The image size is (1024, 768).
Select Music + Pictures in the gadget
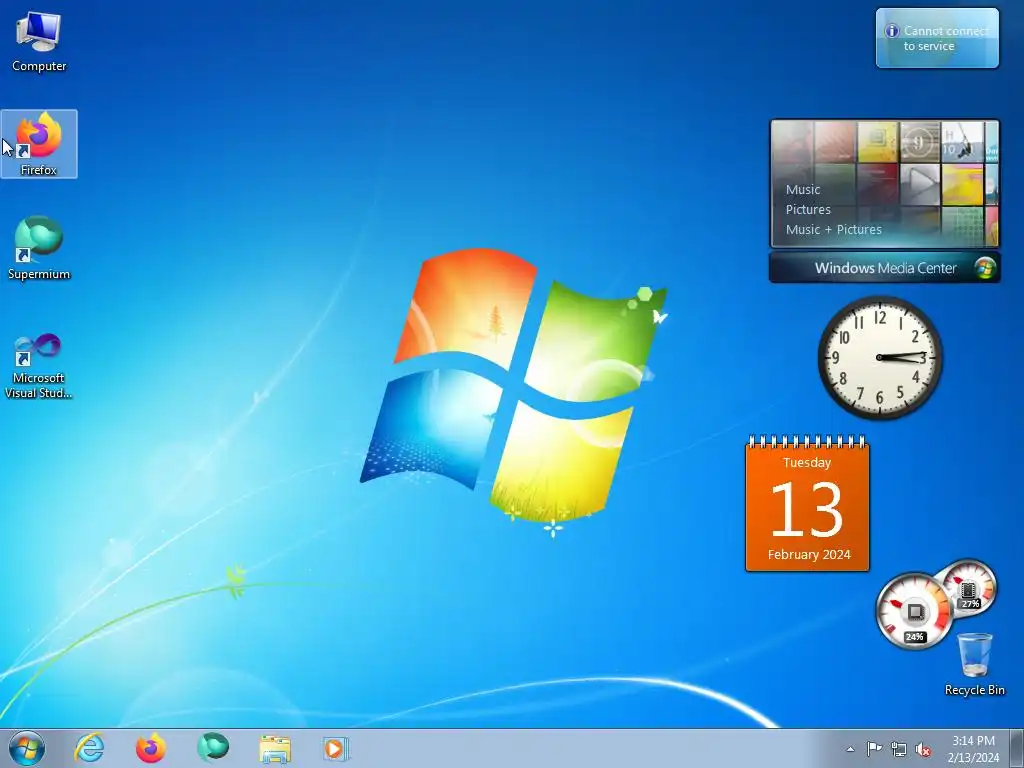(x=833, y=229)
